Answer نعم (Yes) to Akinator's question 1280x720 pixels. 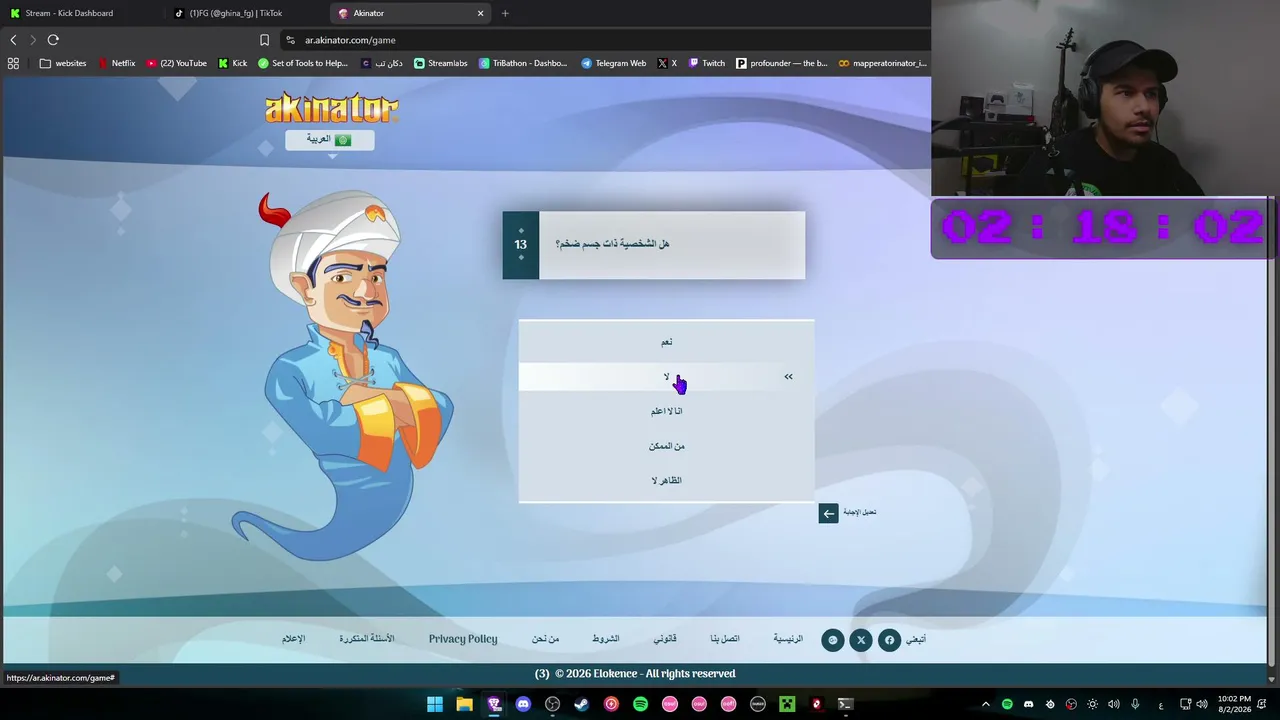point(666,342)
